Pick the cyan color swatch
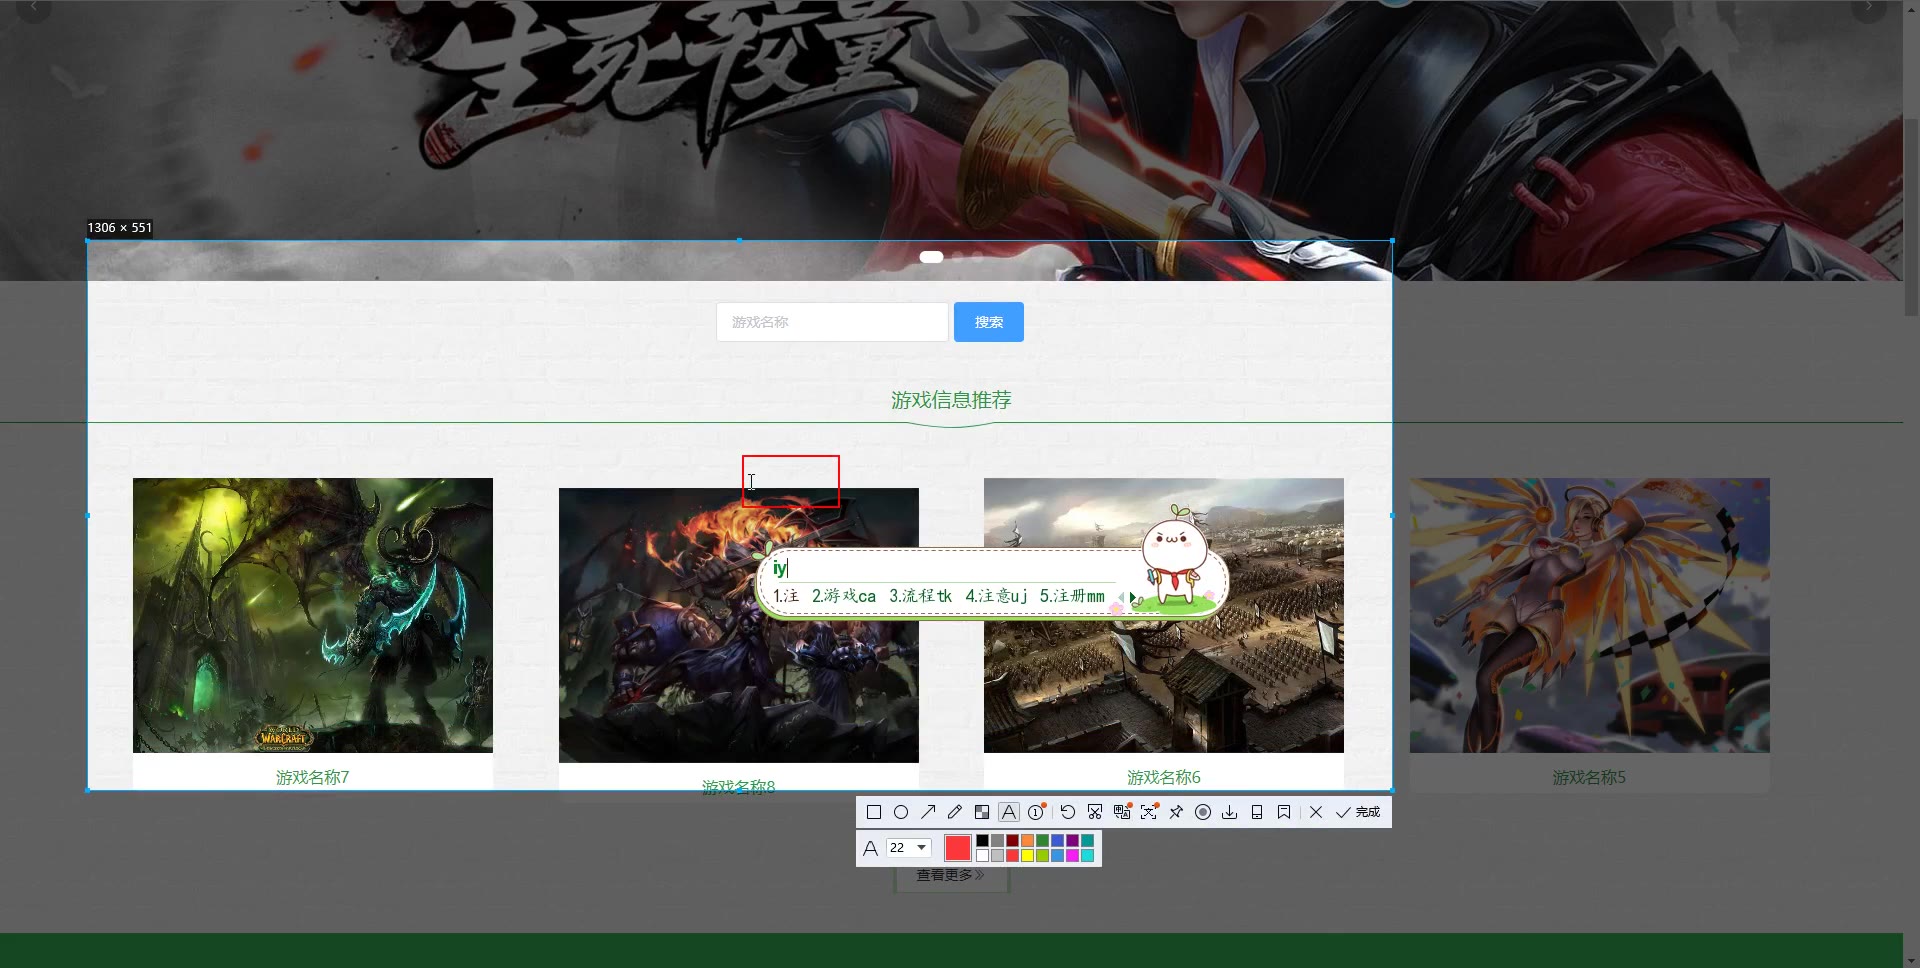 point(1087,855)
